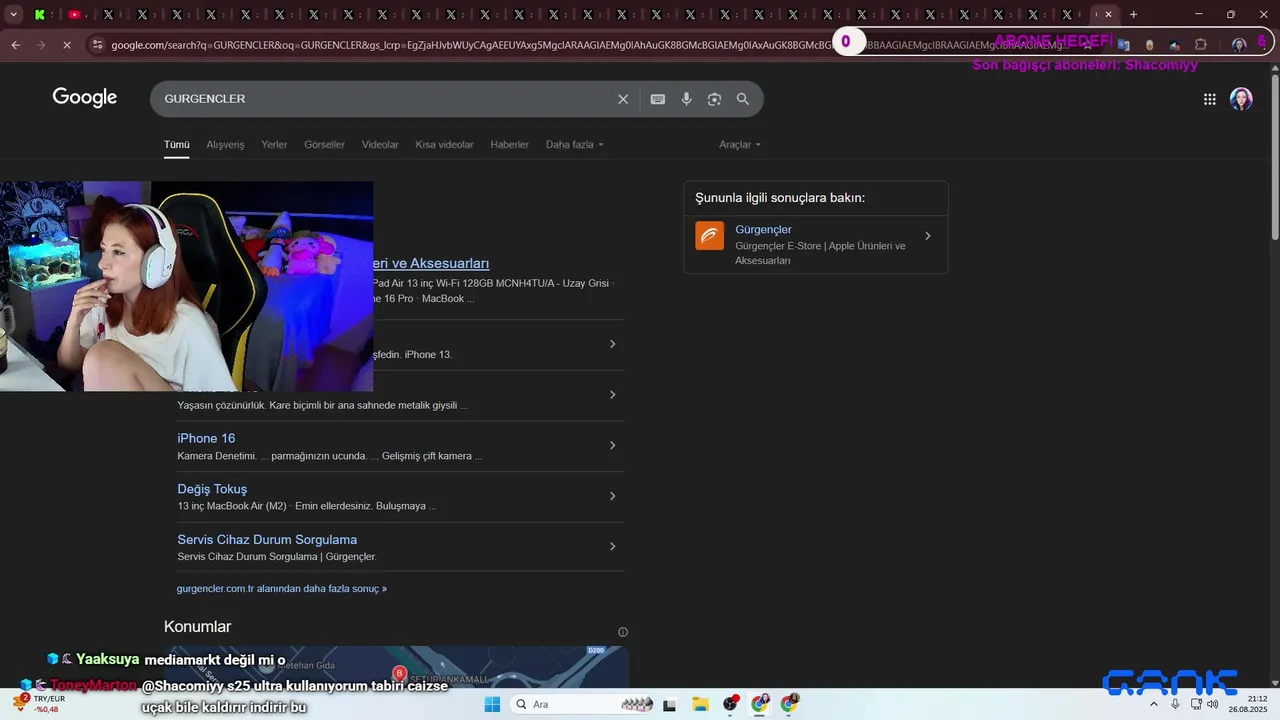Viewport: 1280px width, 720px height.
Task: Open OBS Studio from the taskbar
Action: click(730, 704)
